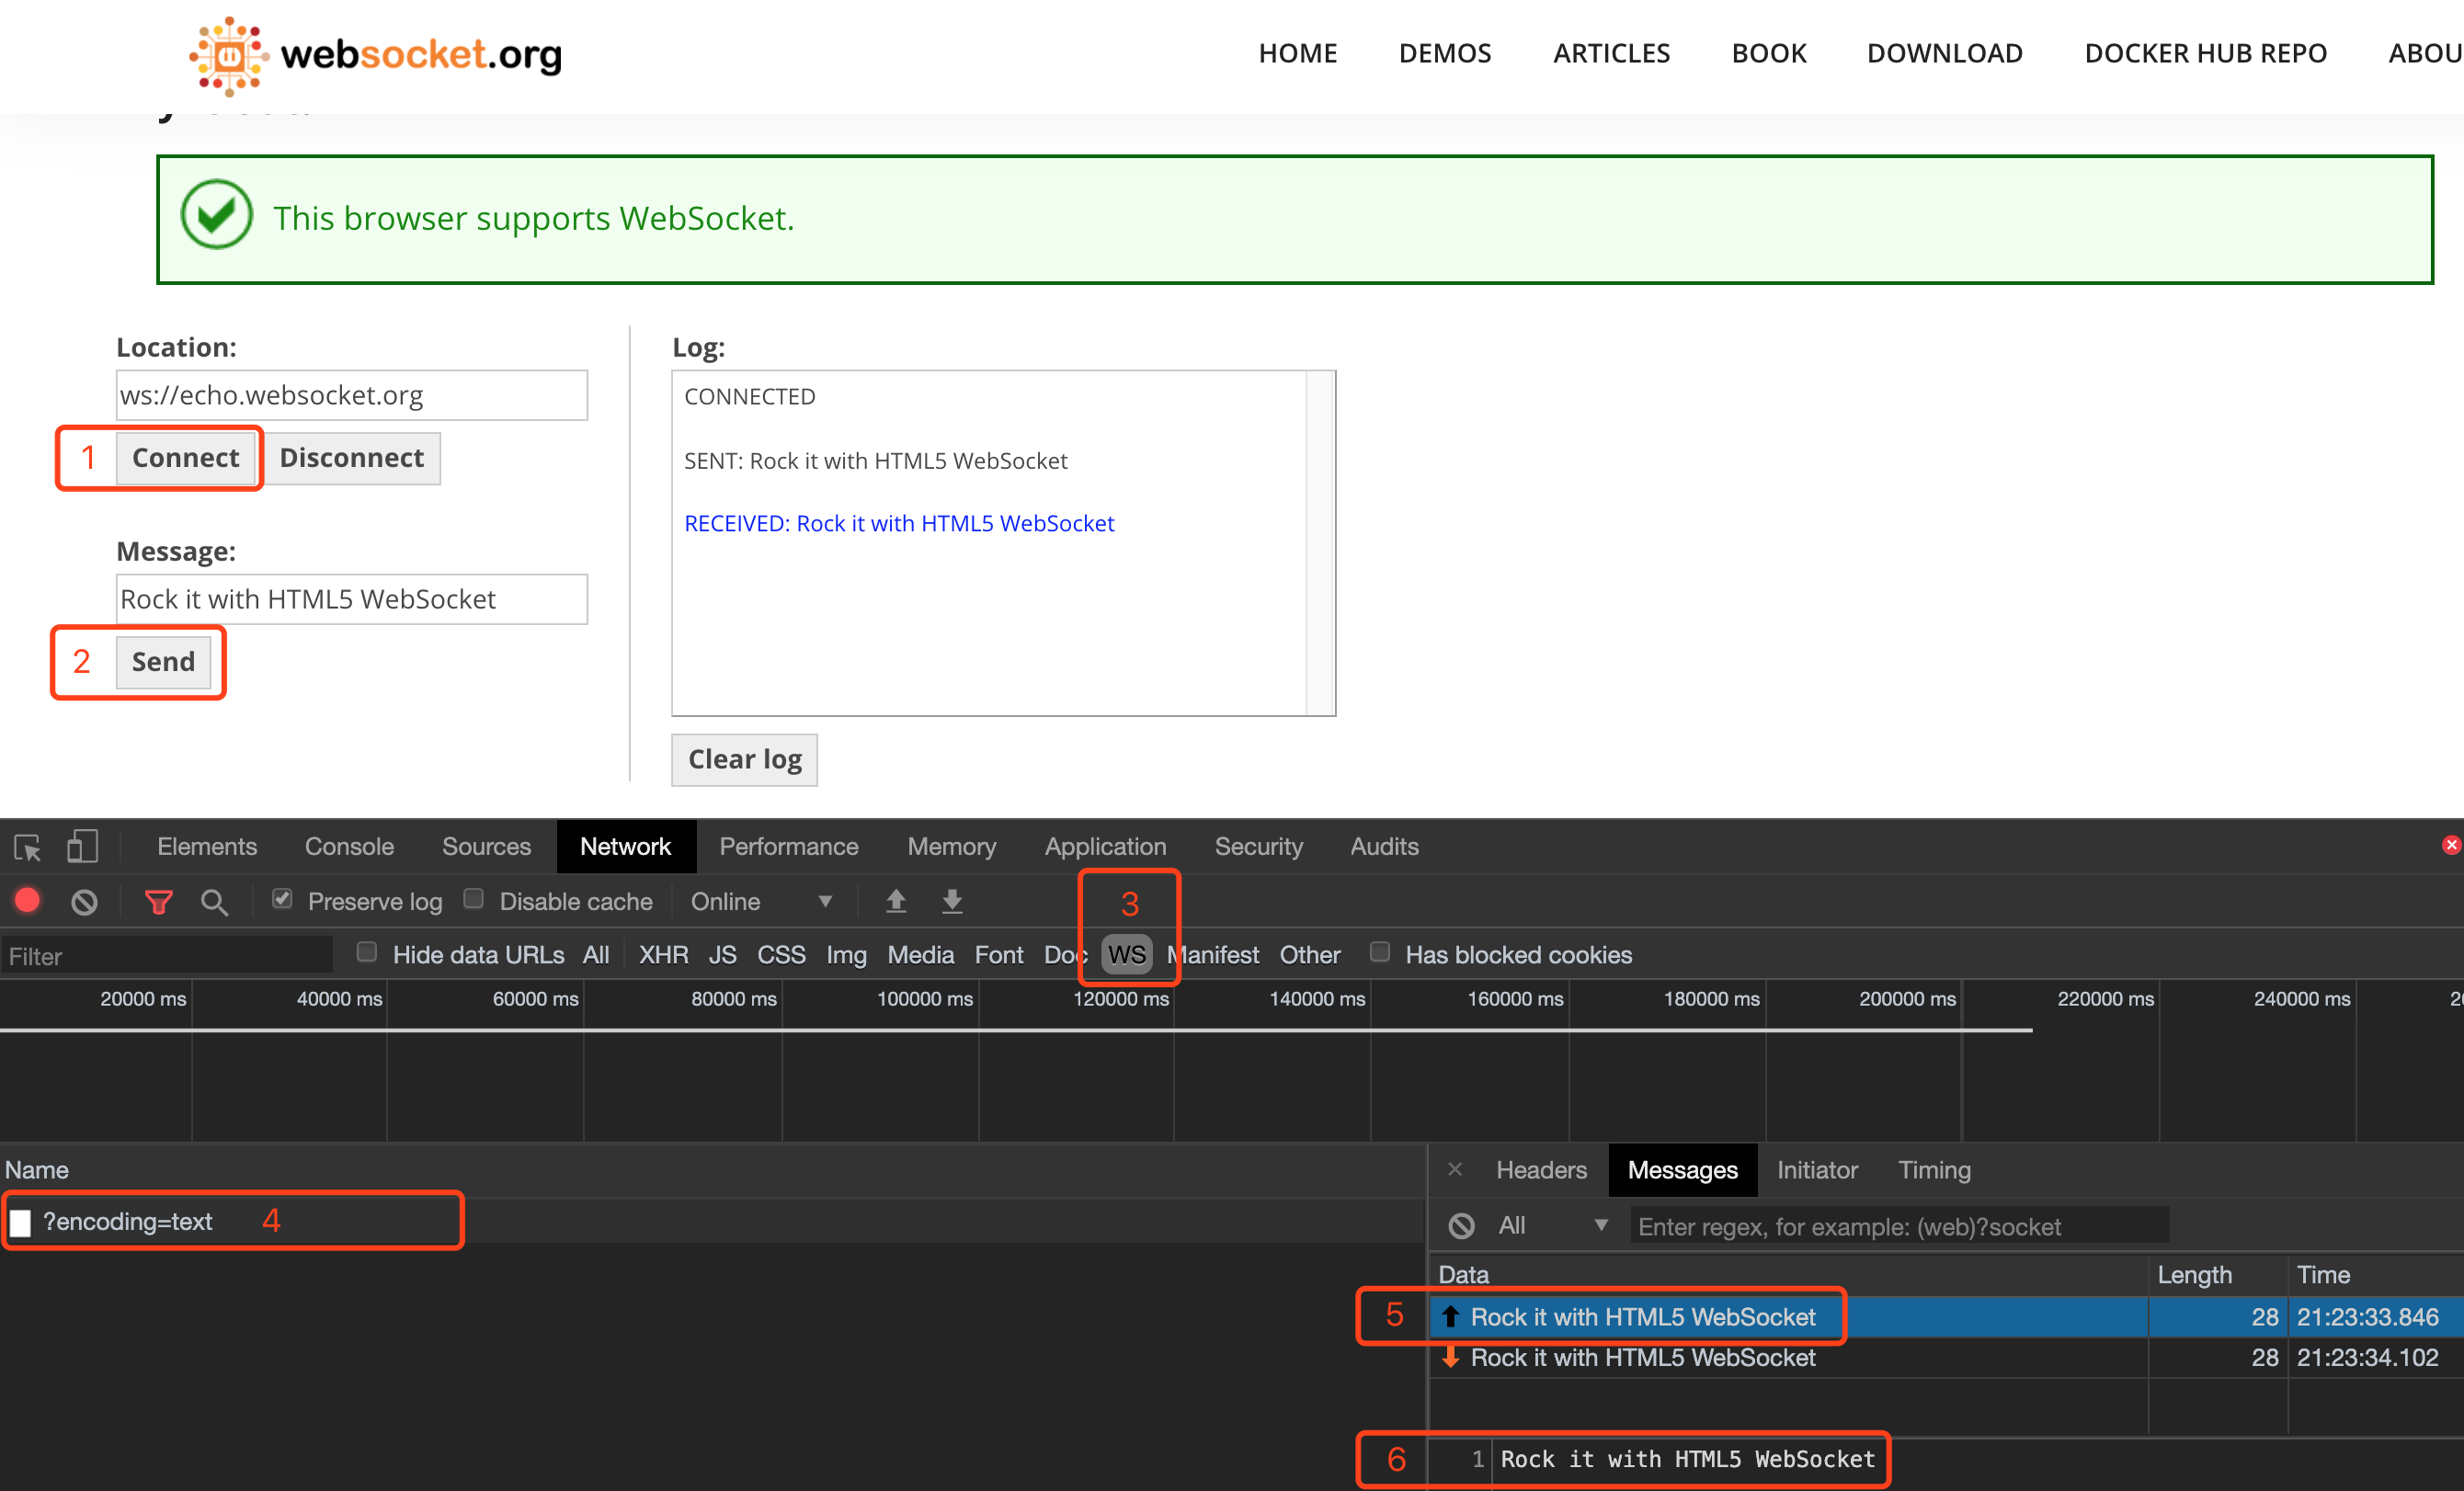Click the import HAR upload arrow
The height and width of the screenshot is (1491, 2464).
click(896, 901)
